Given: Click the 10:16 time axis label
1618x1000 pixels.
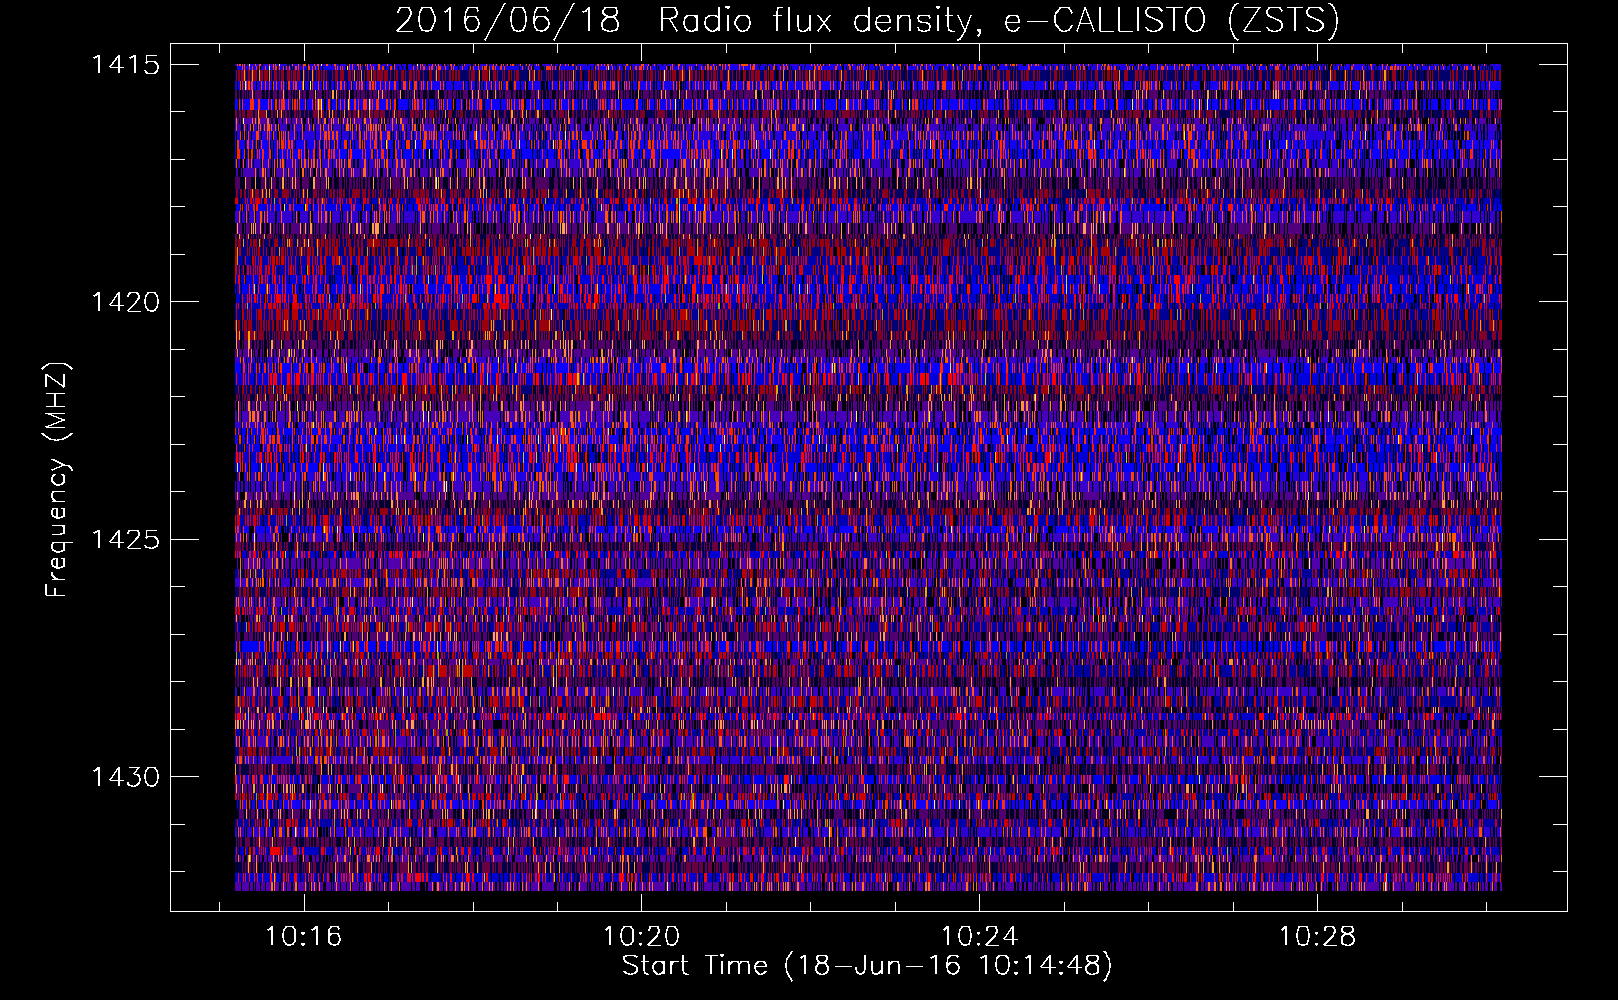Looking at the screenshot, I should coord(303,937).
